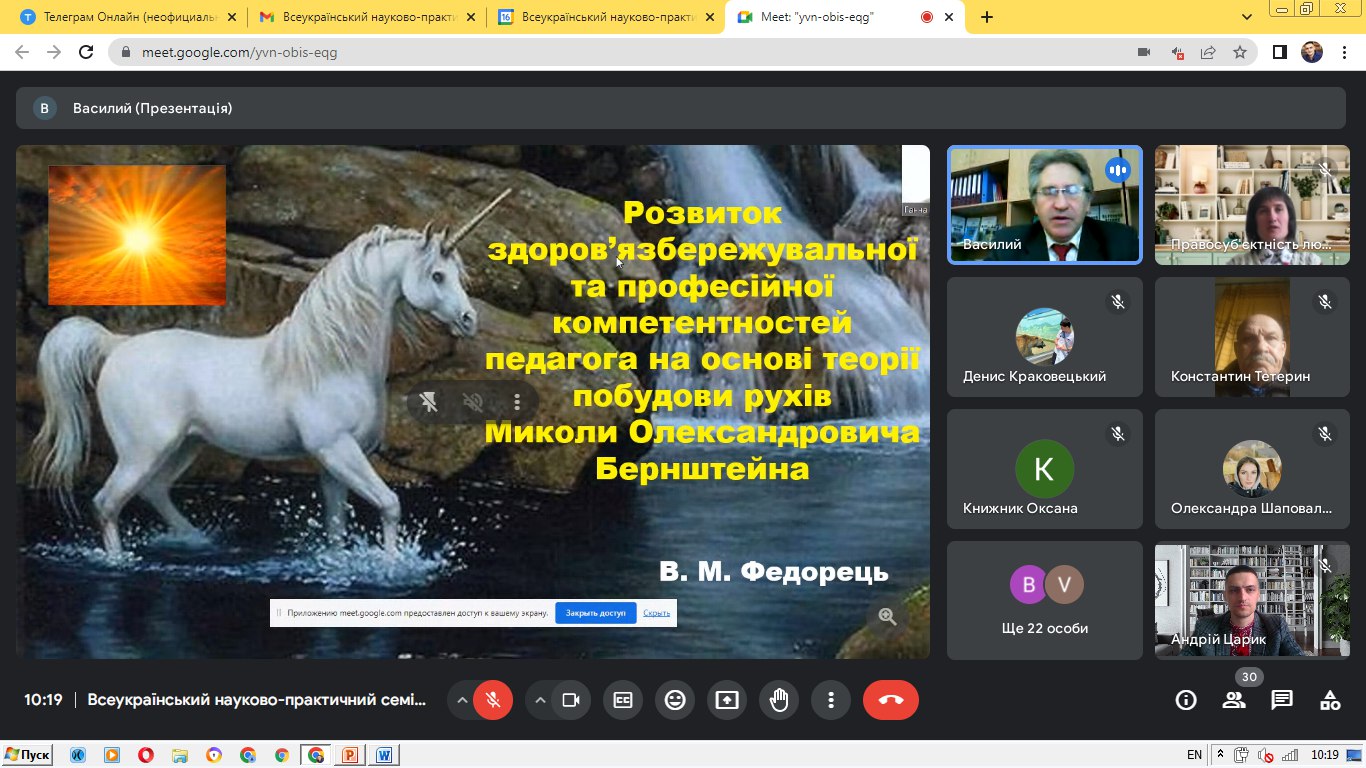
Task: Show the participants list panel
Action: click(1234, 700)
